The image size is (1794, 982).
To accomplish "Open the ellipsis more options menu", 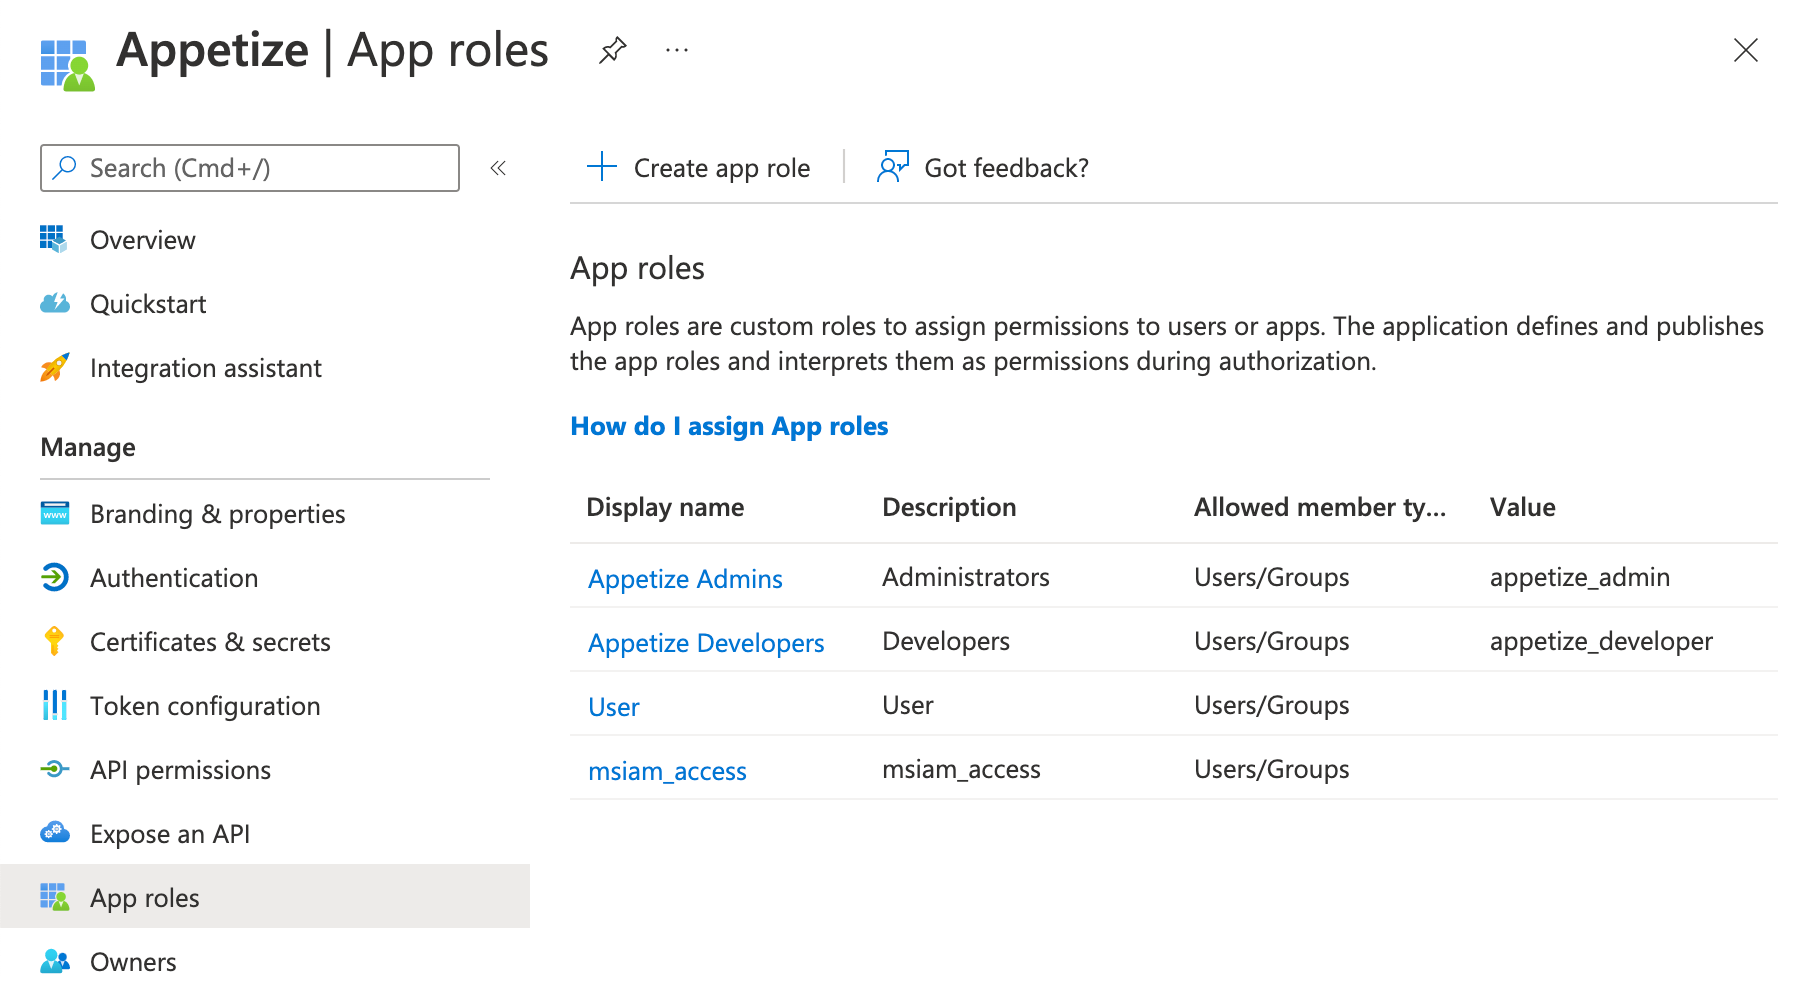I will [677, 50].
